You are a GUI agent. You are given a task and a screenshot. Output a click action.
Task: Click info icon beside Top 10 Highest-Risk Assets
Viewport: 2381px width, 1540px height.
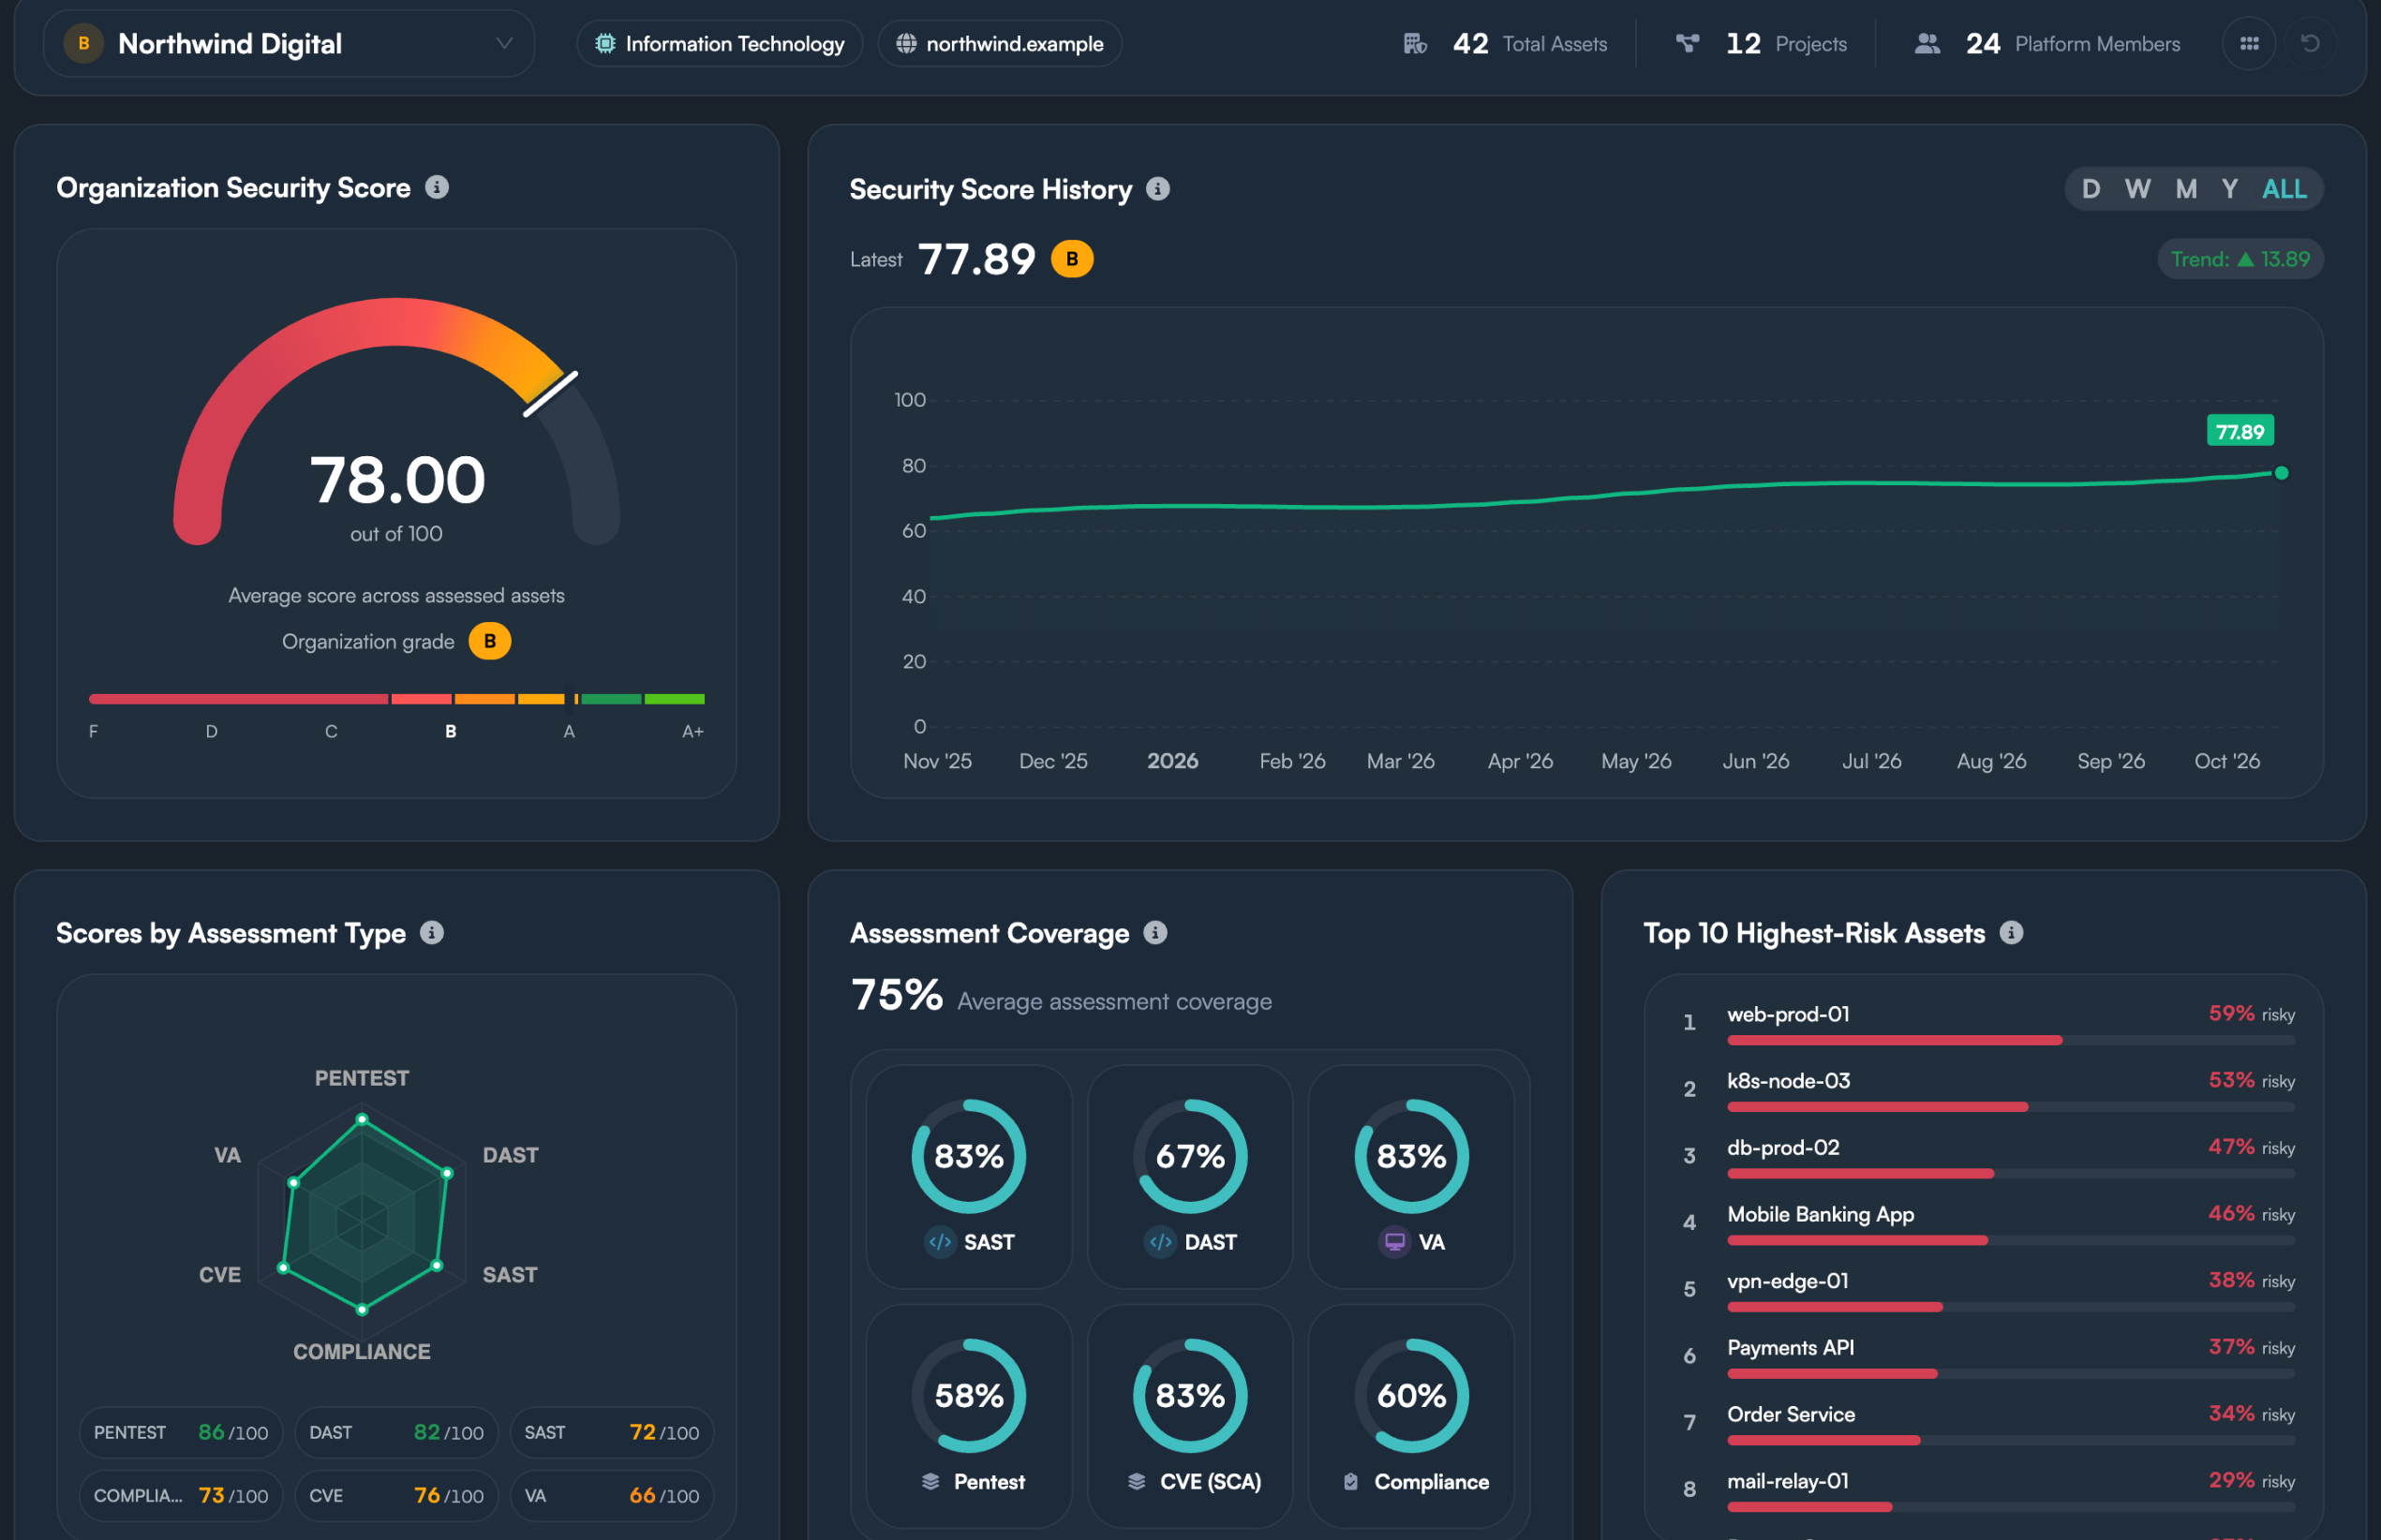(x=2011, y=932)
